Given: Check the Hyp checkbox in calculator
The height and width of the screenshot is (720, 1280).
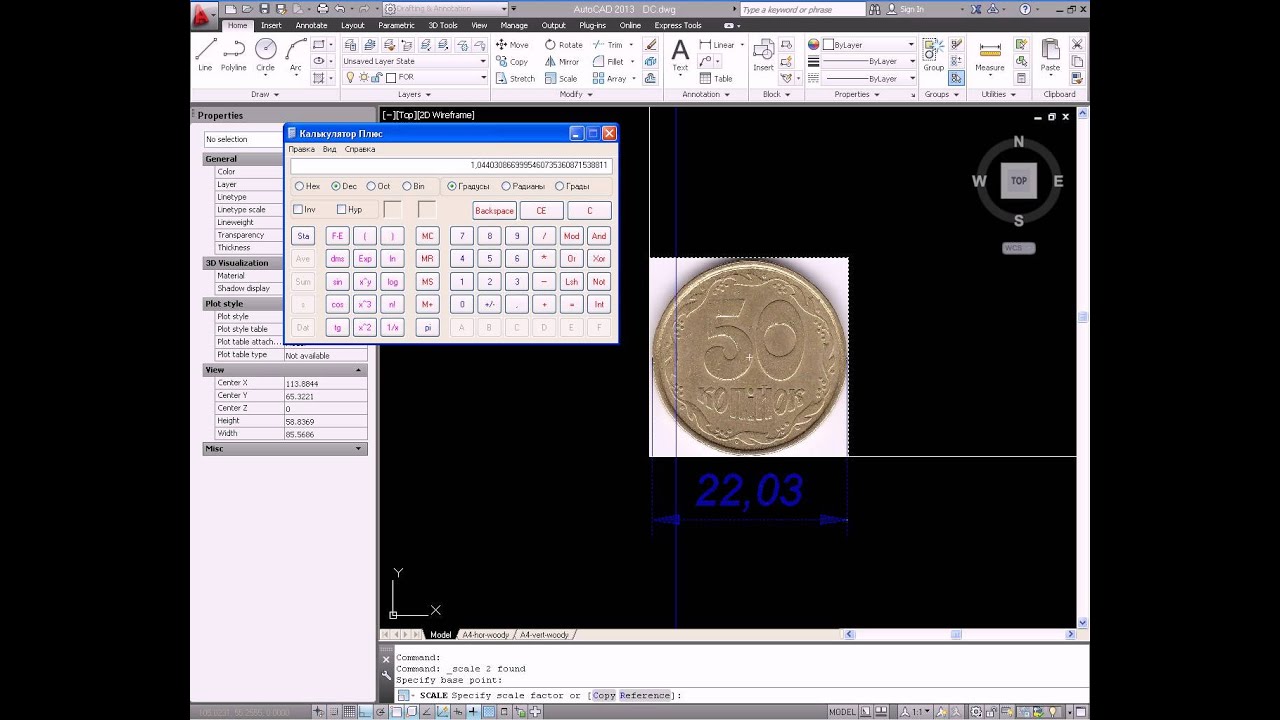Looking at the screenshot, I should (x=349, y=210).
